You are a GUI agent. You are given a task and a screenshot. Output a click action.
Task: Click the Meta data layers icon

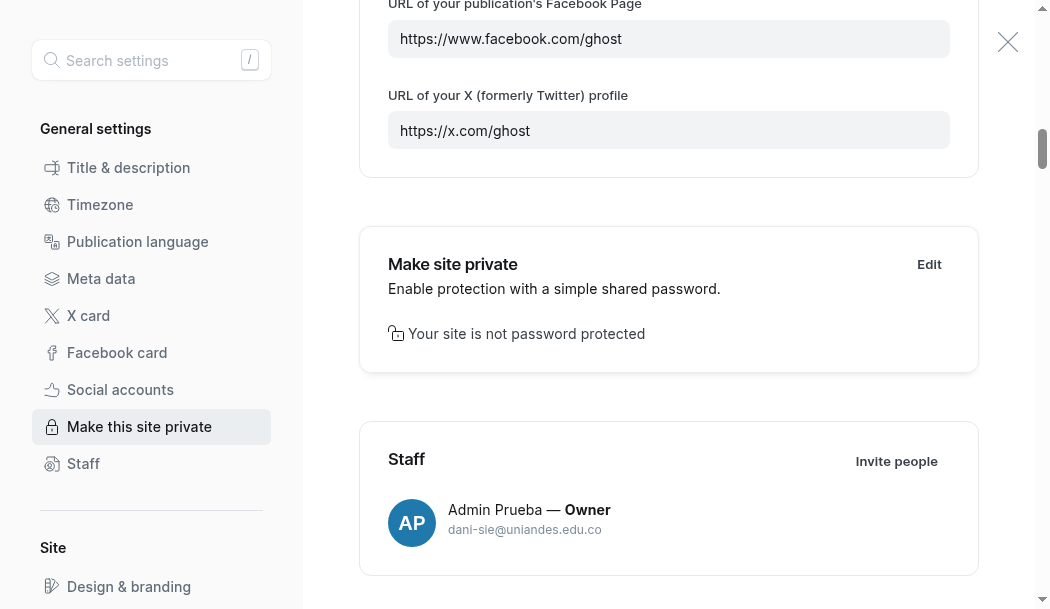tap(52, 279)
